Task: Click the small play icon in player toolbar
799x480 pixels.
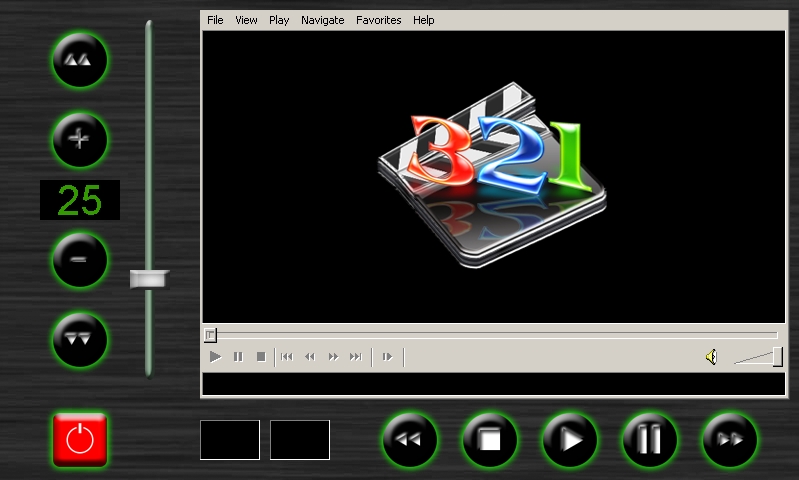Action: coord(215,357)
